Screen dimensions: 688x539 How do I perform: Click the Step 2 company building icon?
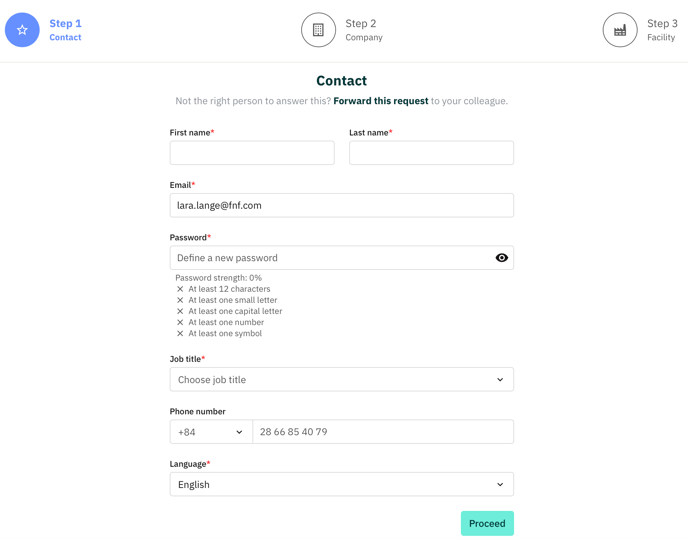click(318, 30)
